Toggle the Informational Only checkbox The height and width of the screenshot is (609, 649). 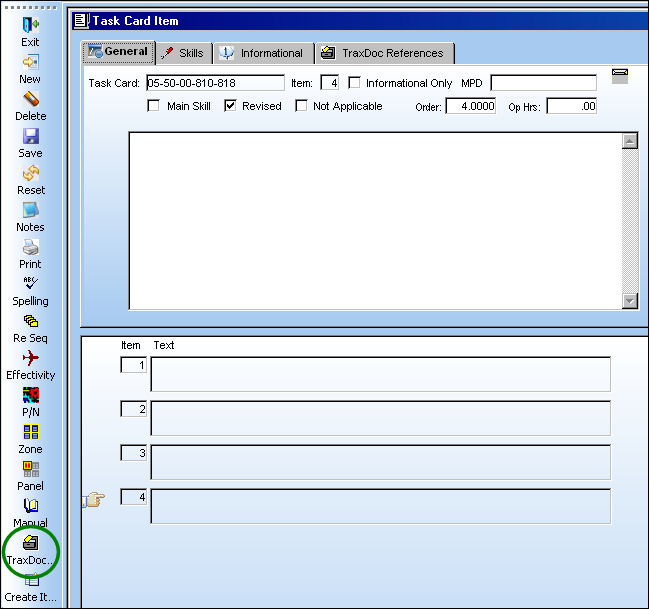tap(354, 83)
